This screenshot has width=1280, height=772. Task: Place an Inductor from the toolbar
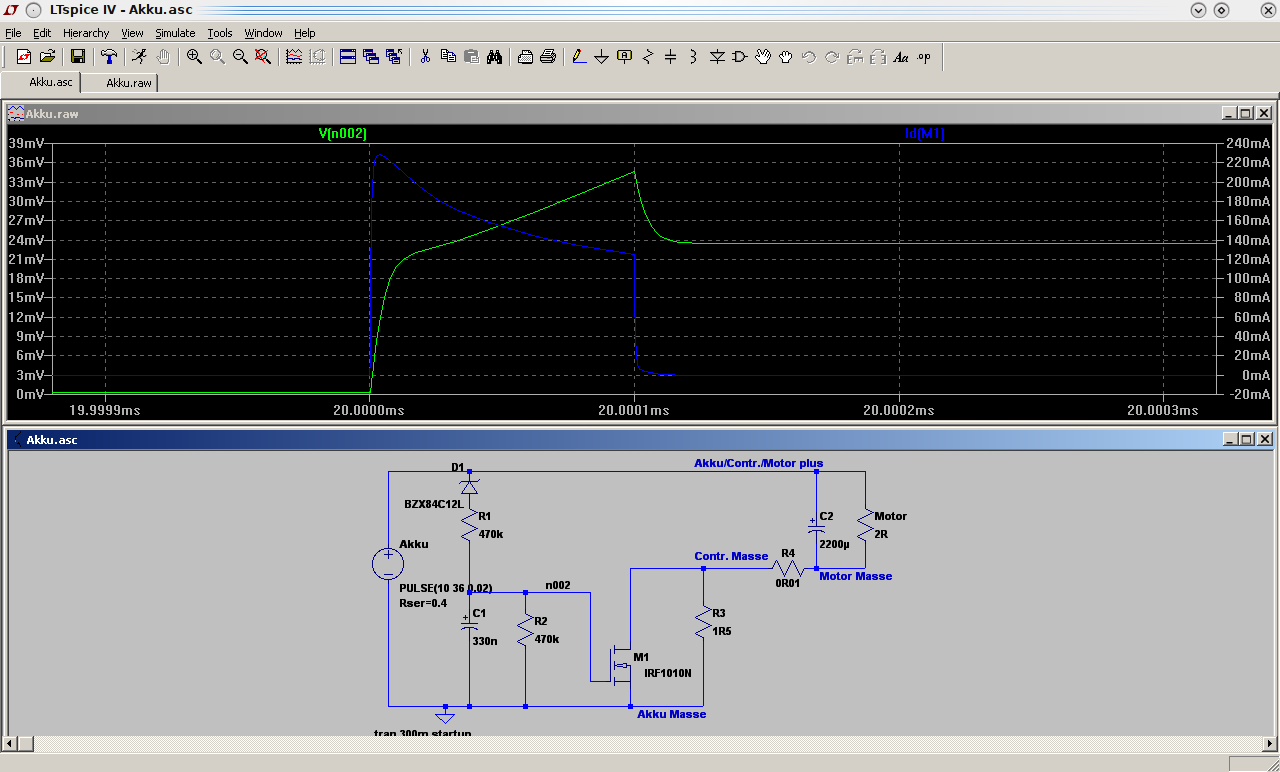click(x=694, y=57)
